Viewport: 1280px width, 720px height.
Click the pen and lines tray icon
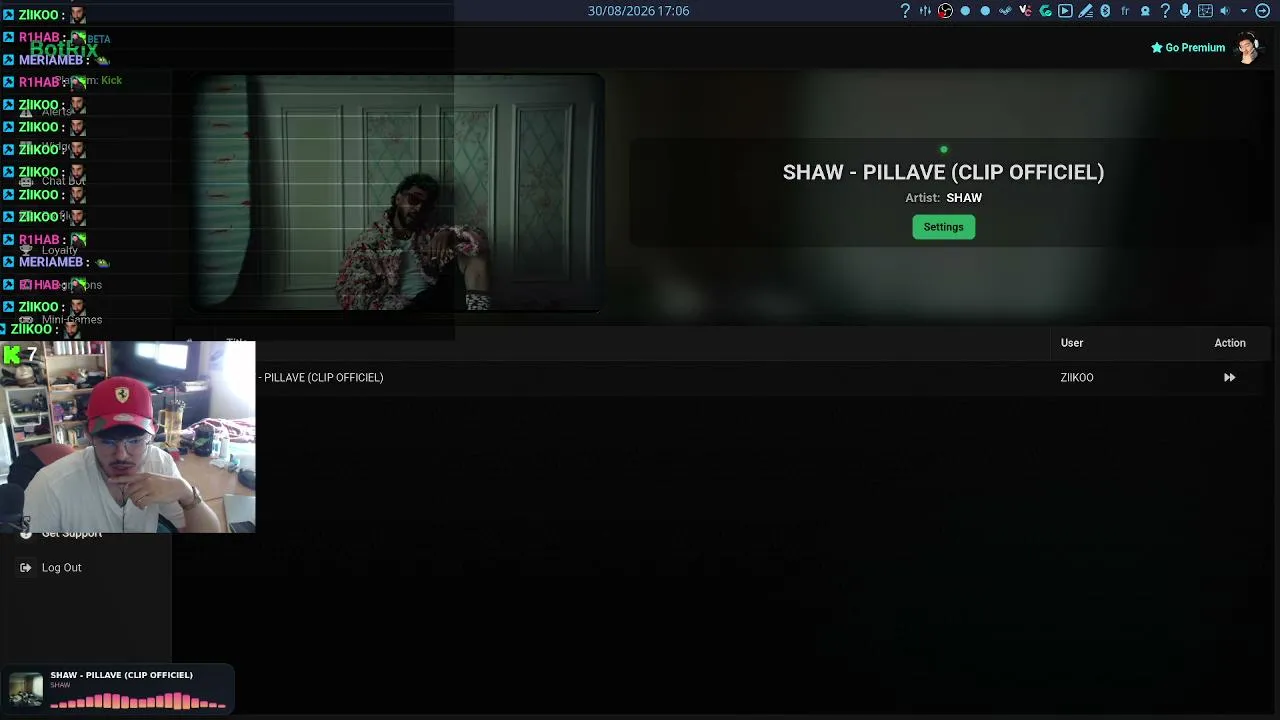click(x=1085, y=11)
